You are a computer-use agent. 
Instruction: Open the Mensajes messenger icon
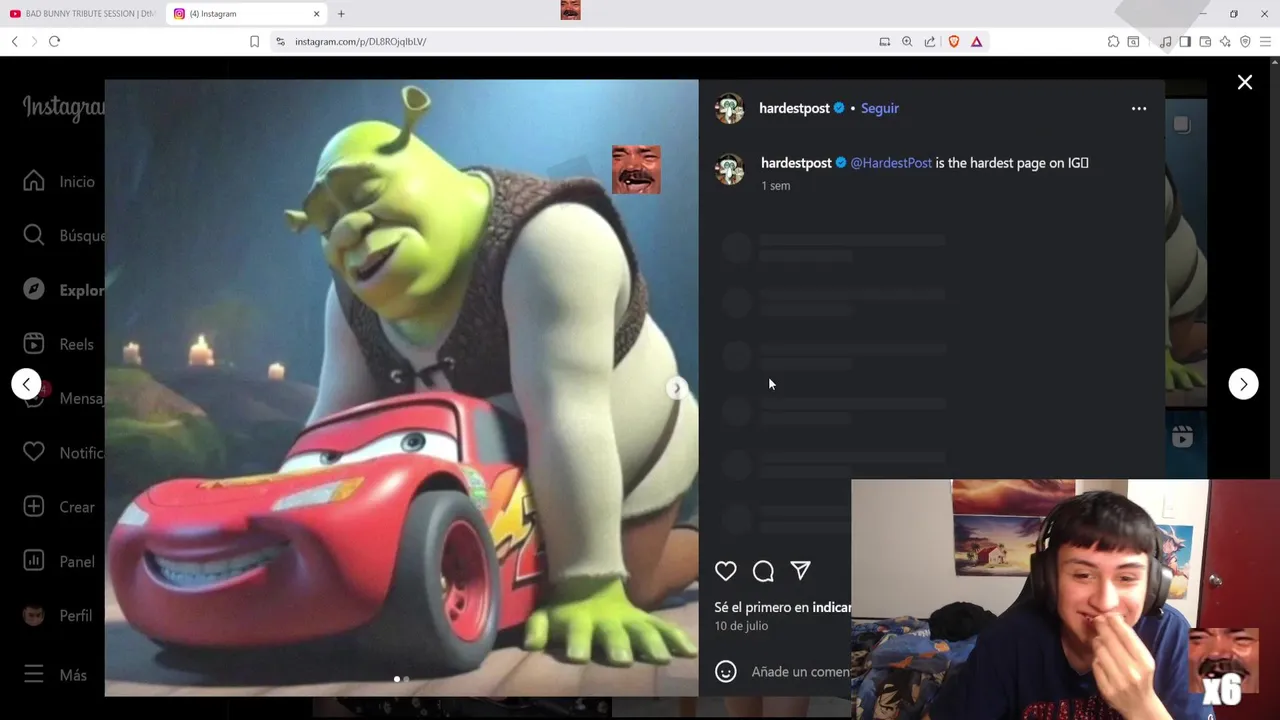pyautogui.click(x=34, y=398)
